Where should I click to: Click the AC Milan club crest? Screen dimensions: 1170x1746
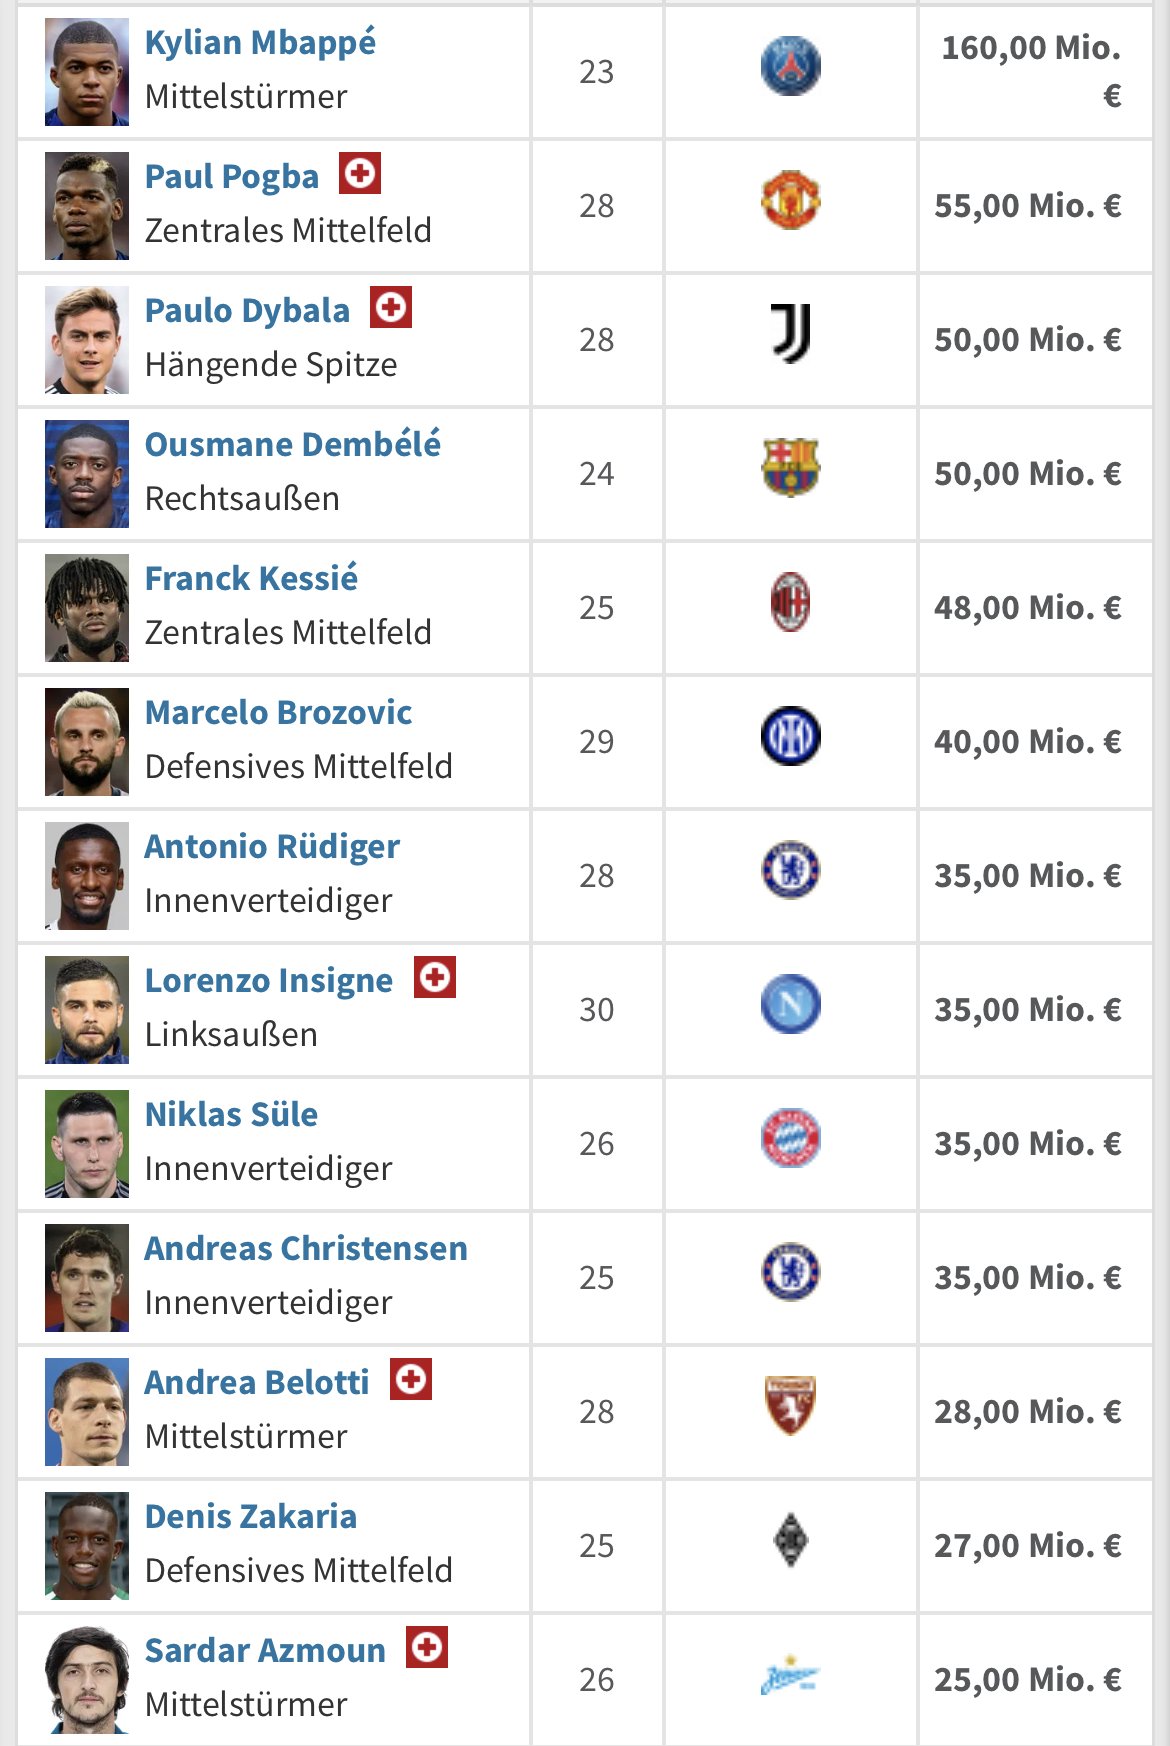click(790, 602)
